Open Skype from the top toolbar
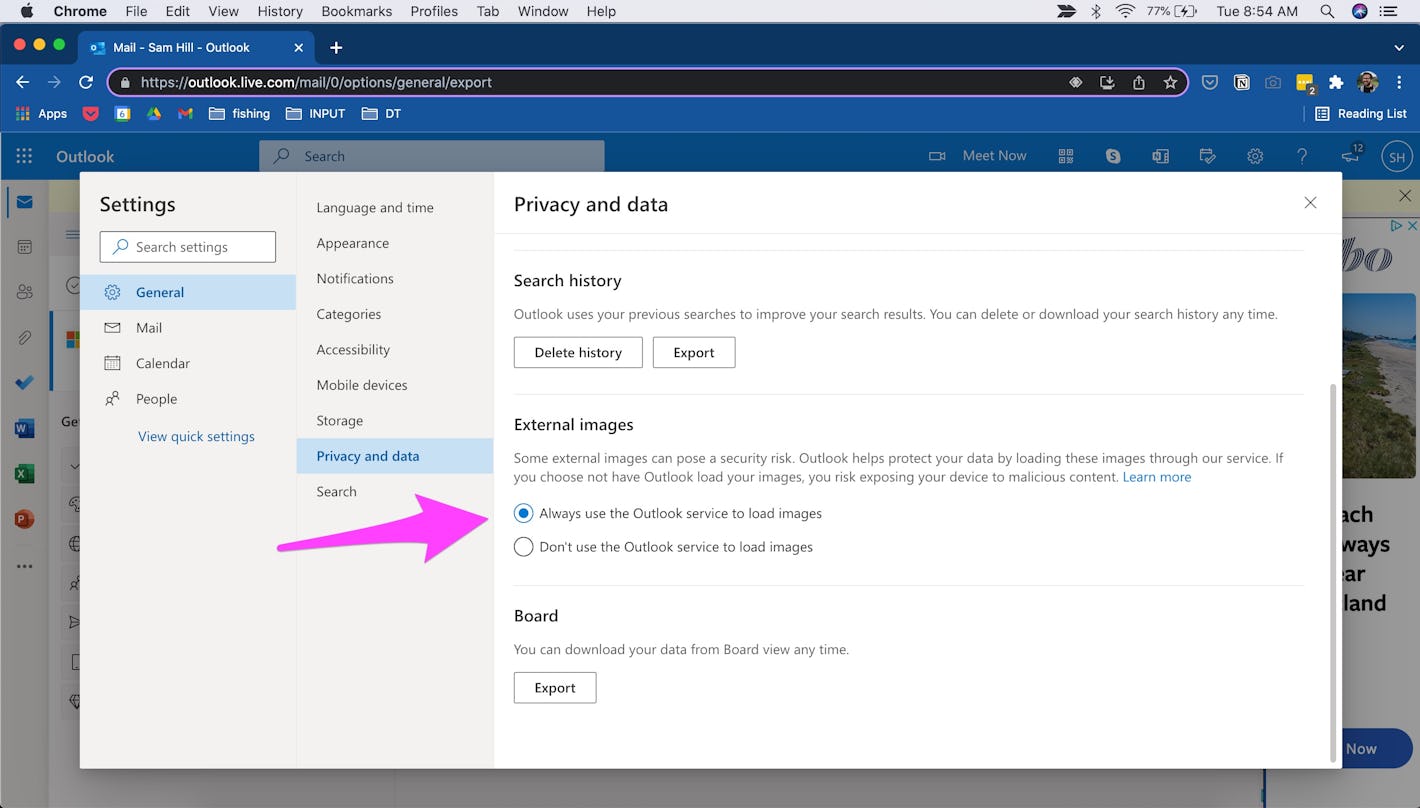 1112,156
